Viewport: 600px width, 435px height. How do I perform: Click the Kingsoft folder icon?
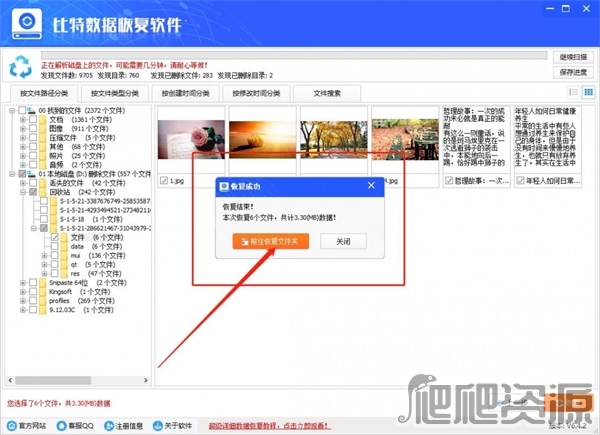(43, 292)
